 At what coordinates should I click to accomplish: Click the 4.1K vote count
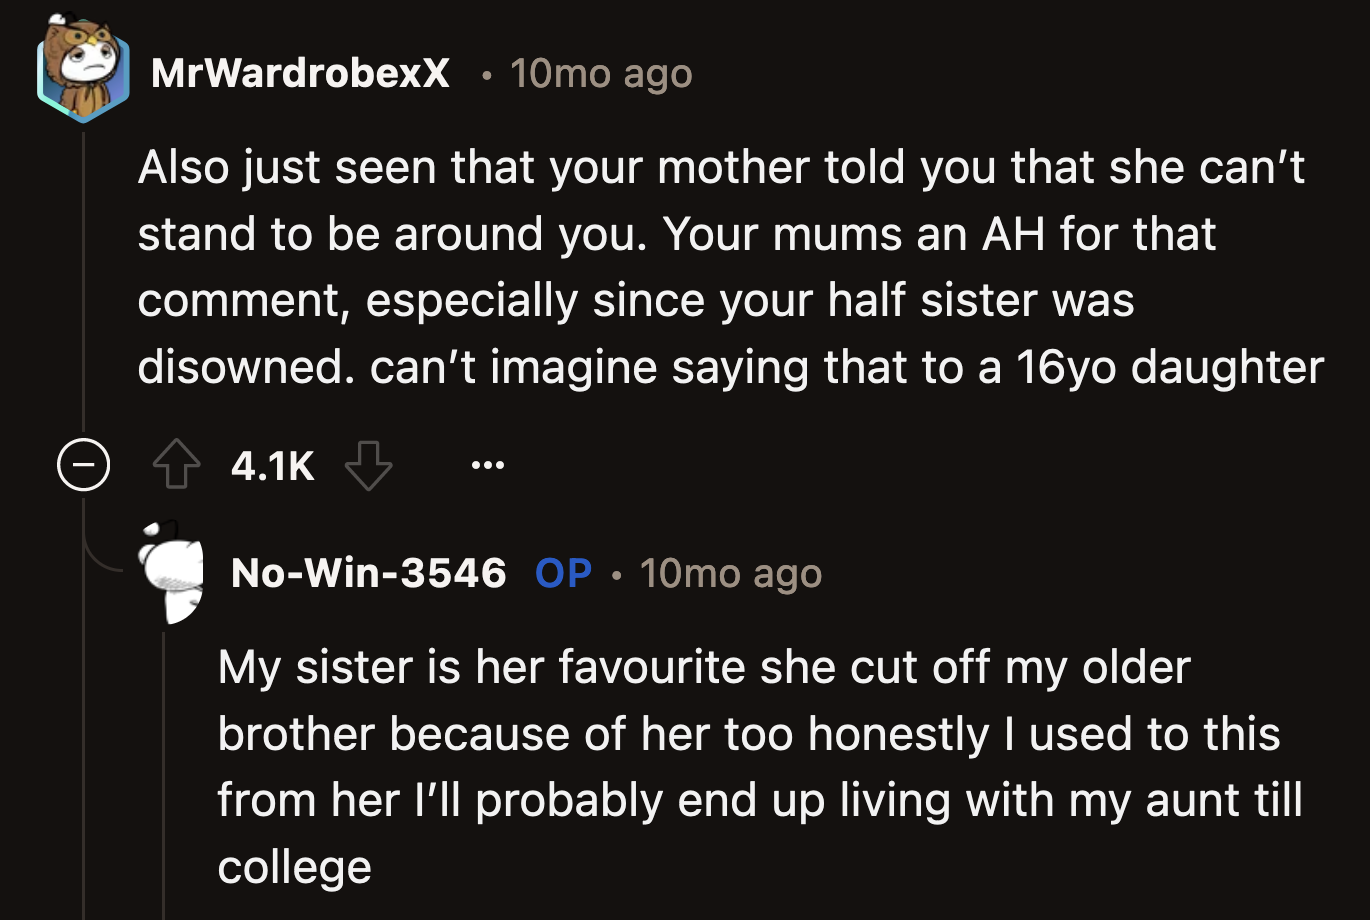pos(273,465)
